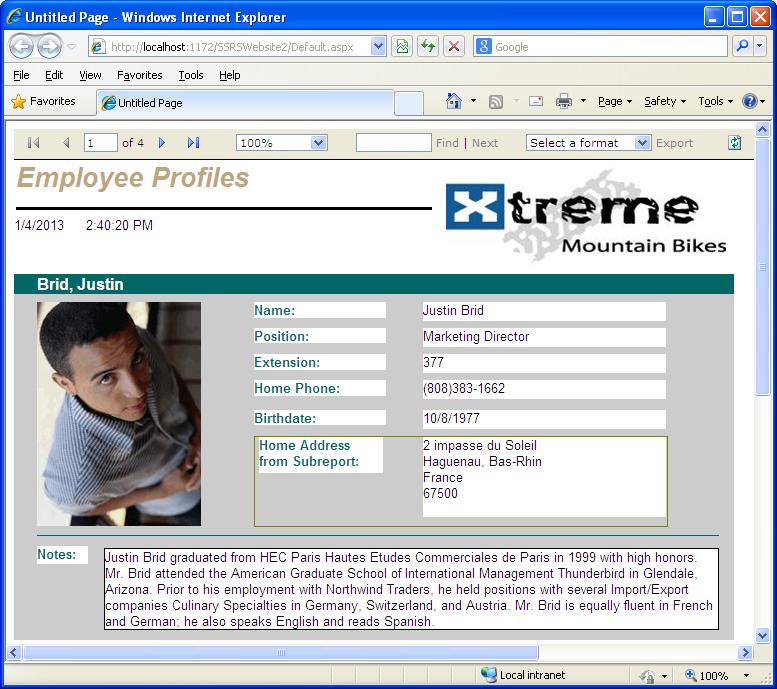Open the Edit menu
Image resolution: width=777 pixels, height=689 pixels.
point(54,75)
